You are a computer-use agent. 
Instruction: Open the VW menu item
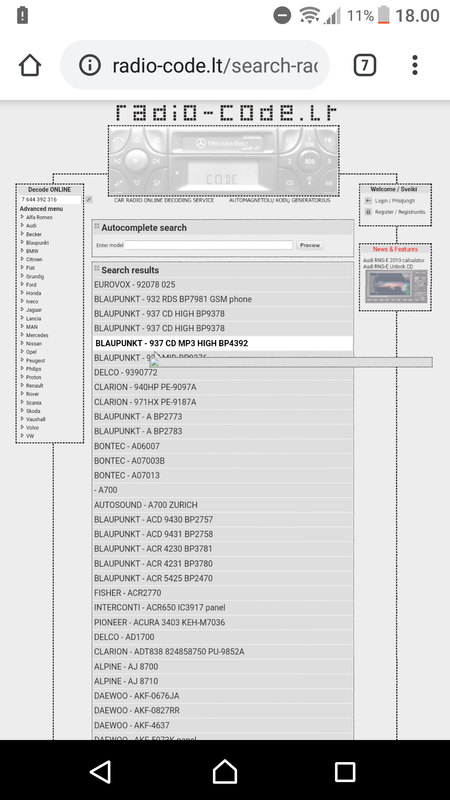[30, 436]
